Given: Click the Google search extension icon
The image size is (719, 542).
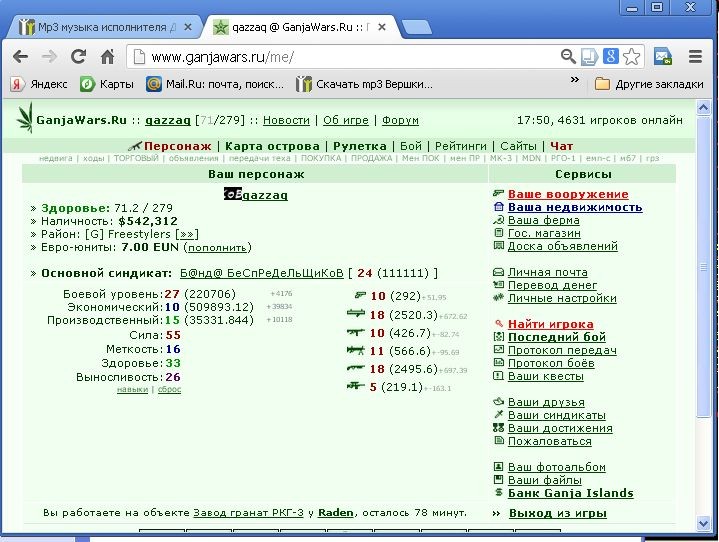Looking at the screenshot, I should coord(611,56).
